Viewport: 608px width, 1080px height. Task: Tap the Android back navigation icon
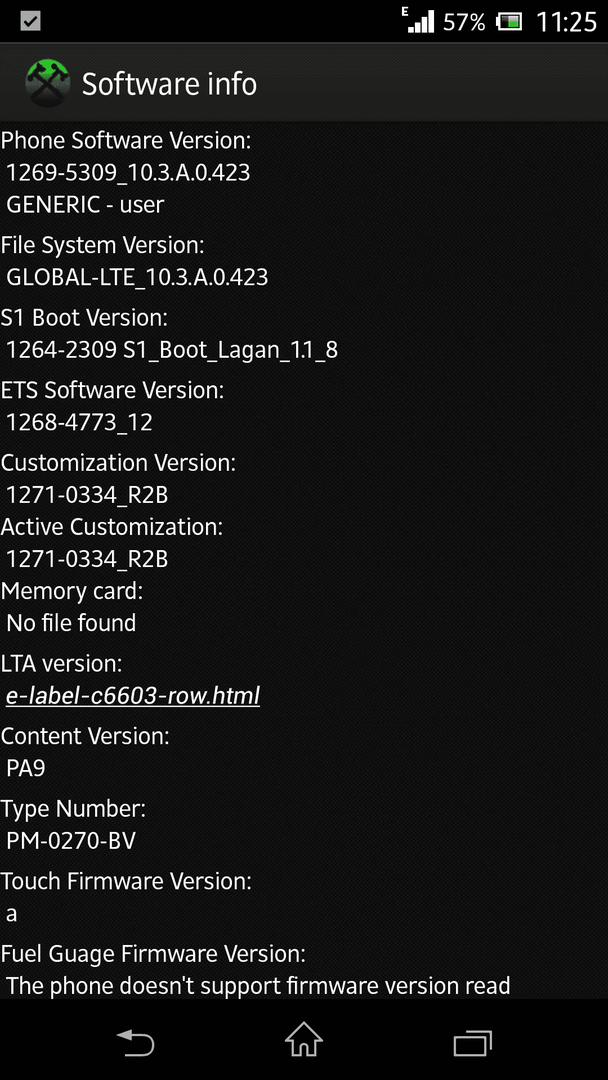click(135, 1042)
